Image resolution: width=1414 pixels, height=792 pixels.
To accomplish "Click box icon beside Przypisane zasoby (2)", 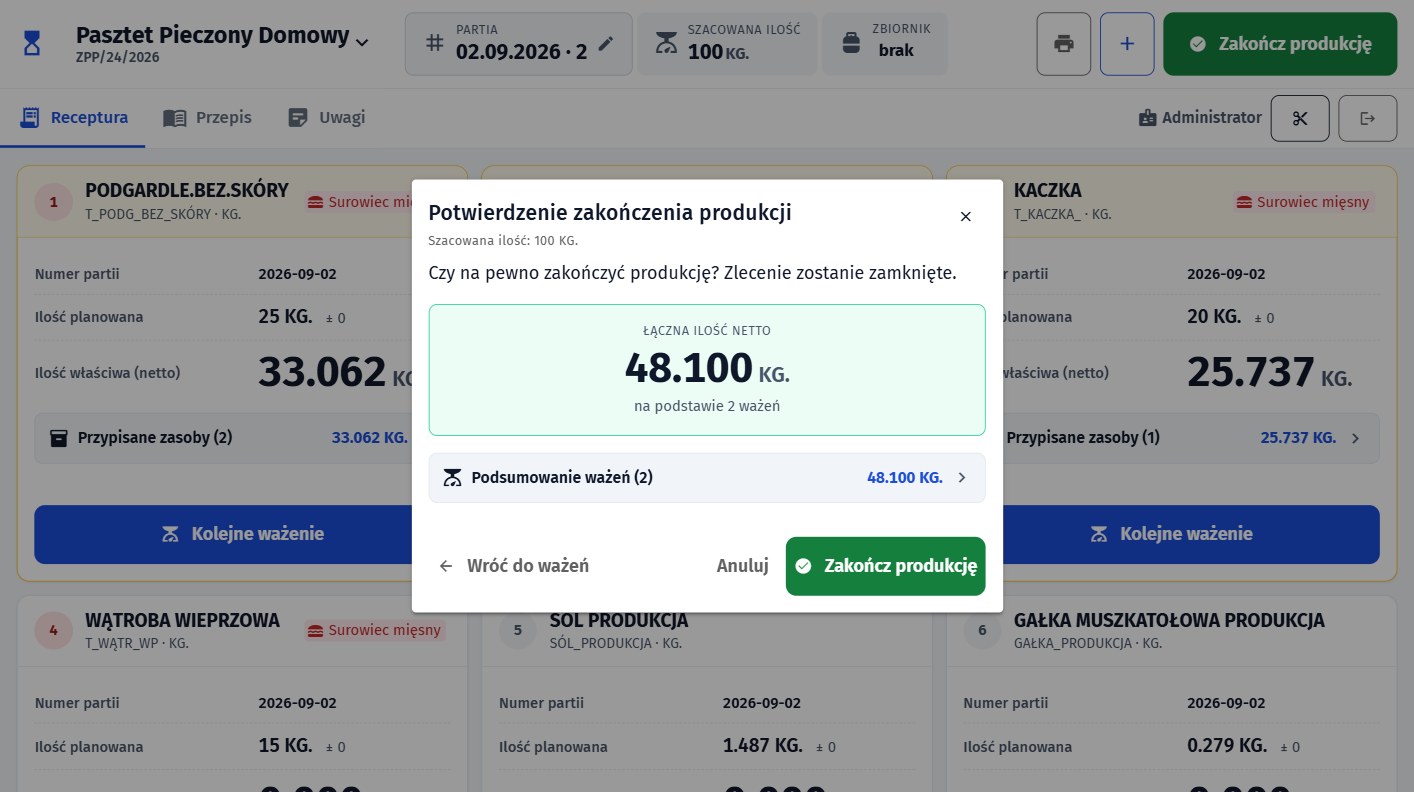I will click(x=59, y=438).
